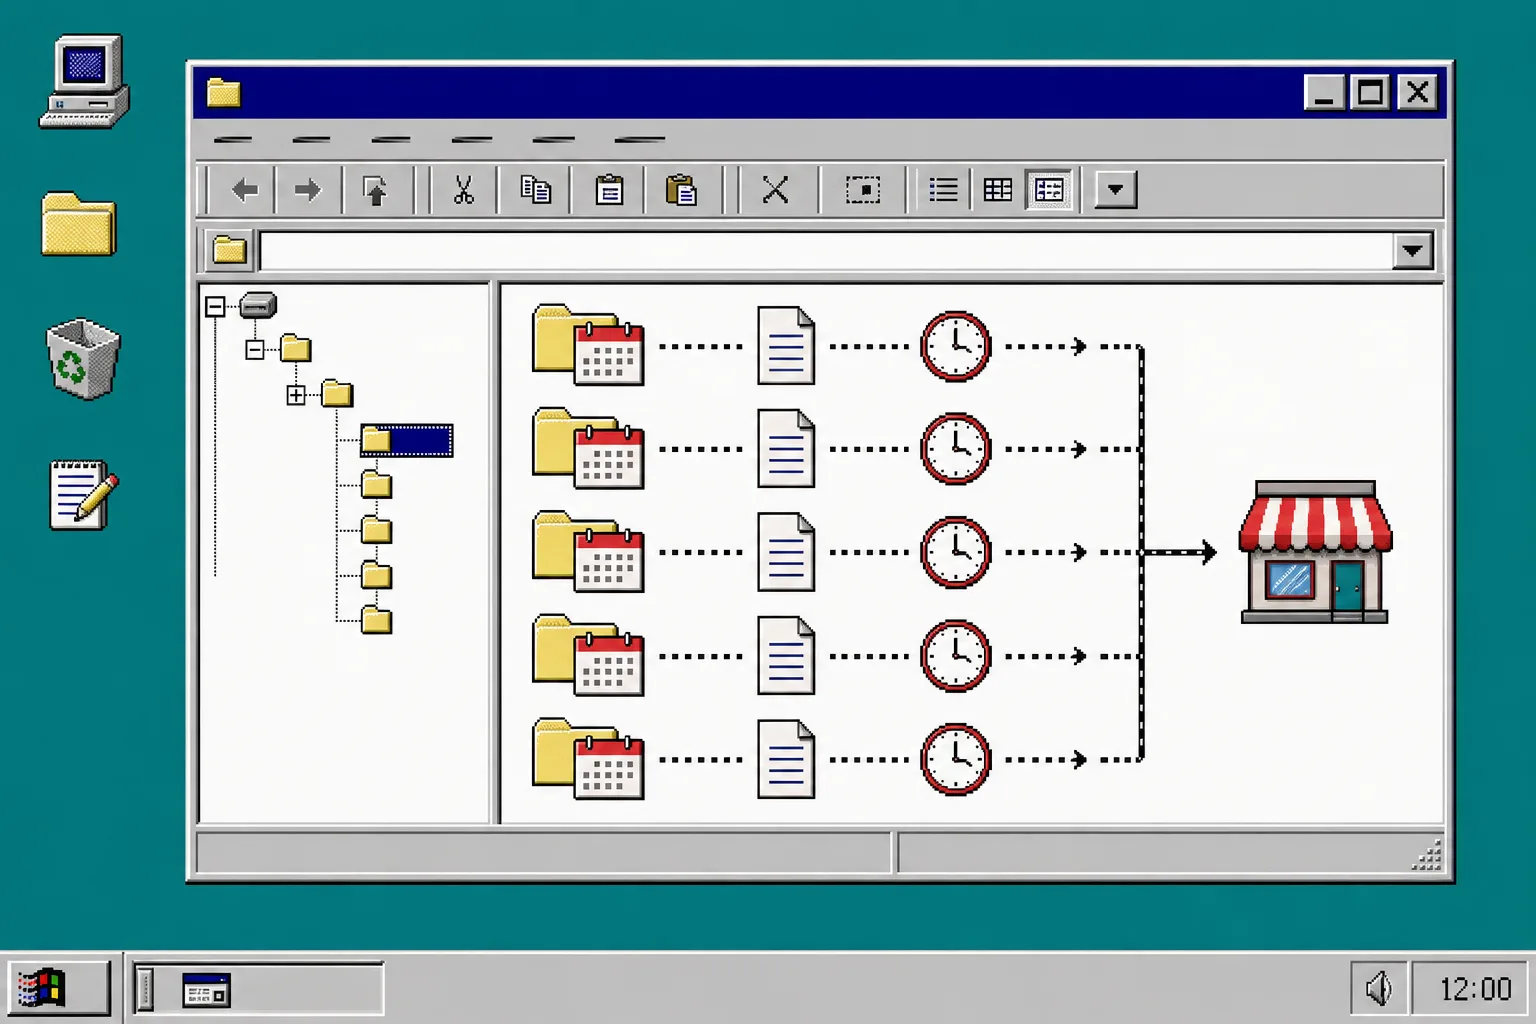This screenshot has width=1536, height=1024.
Task: Click the Back arrow toolbar button
Action: (x=245, y=190)
